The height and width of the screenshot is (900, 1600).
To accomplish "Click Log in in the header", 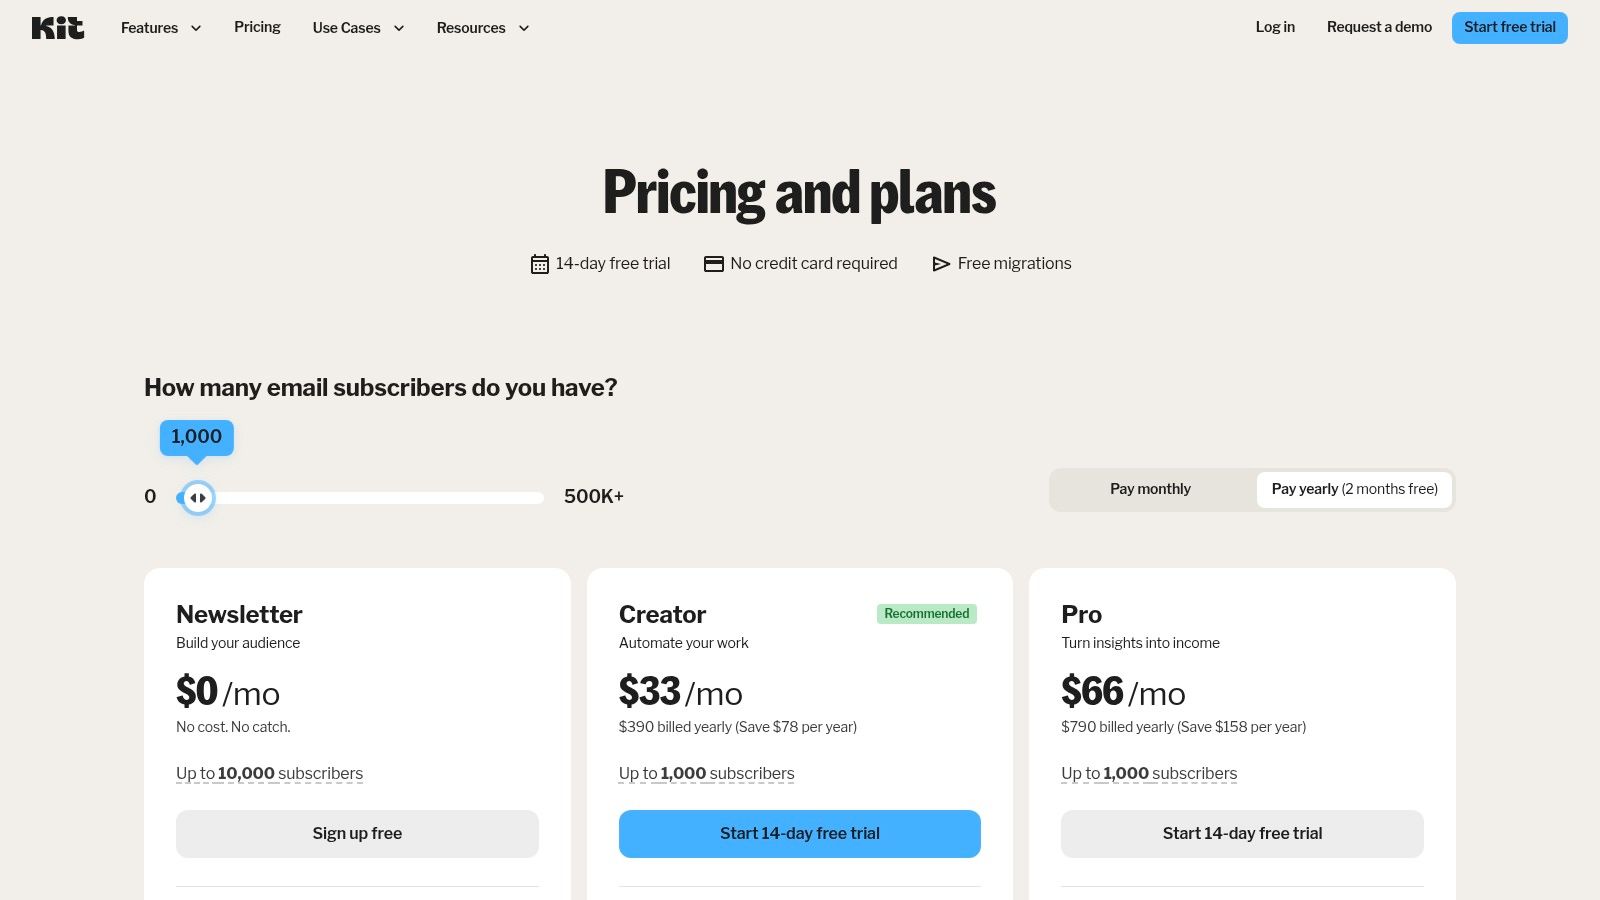I will click(x=1275, y=27).
